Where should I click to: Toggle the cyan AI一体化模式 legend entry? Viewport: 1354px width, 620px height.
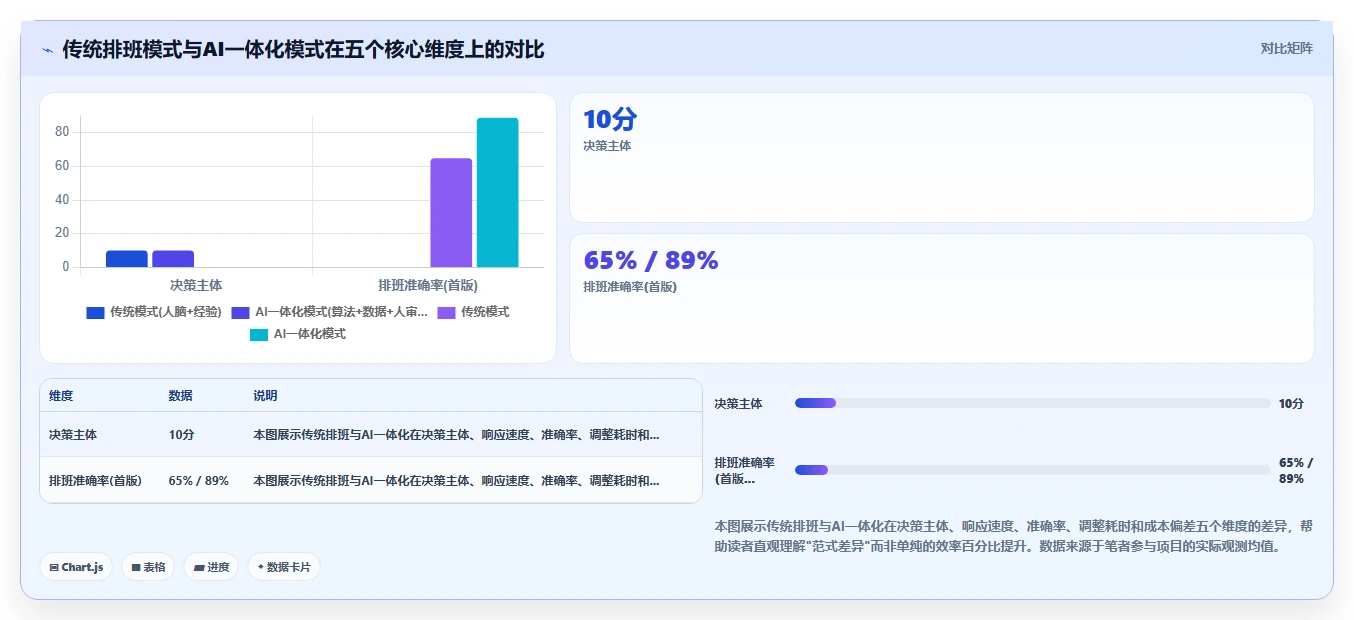coord(297,334)
